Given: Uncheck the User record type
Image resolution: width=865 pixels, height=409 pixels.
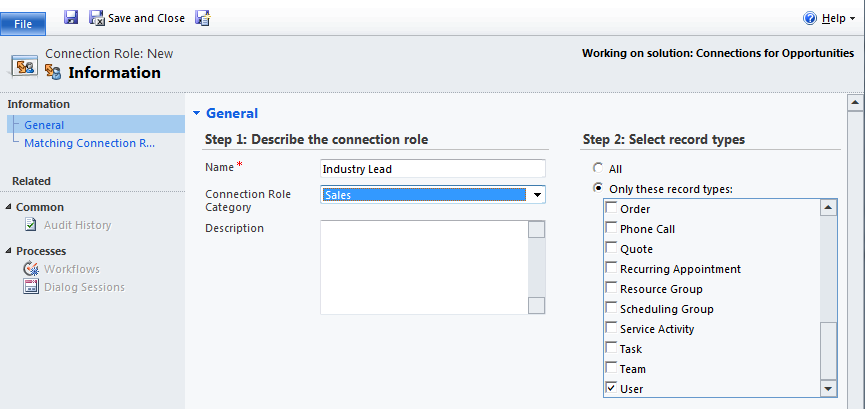Looking at the screenshot, I should (x=612, y=389).
